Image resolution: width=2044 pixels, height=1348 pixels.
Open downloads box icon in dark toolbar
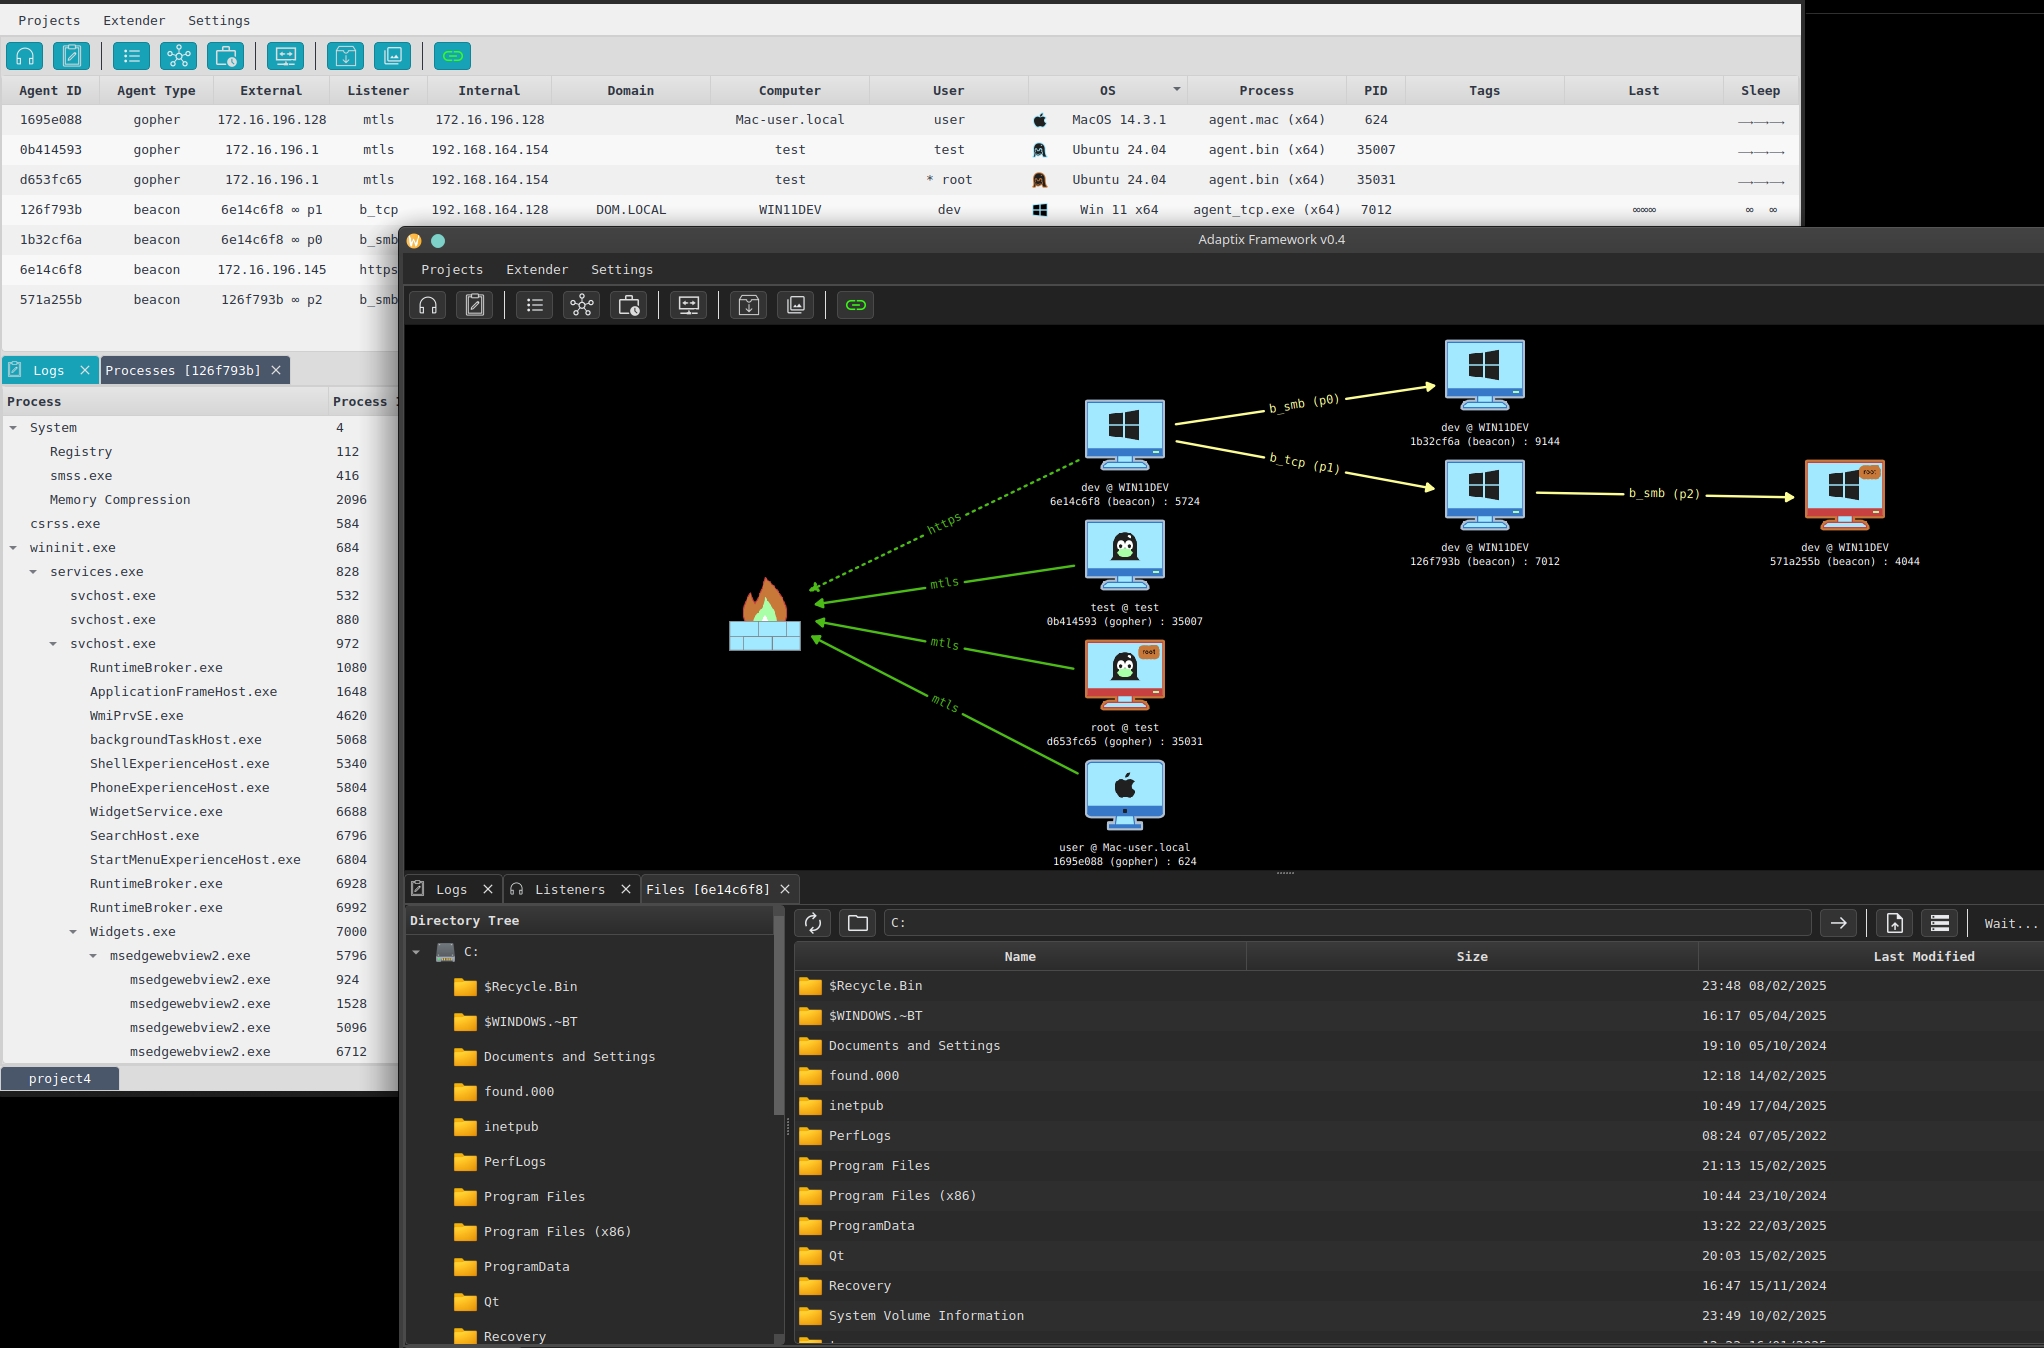click(749, 305)
